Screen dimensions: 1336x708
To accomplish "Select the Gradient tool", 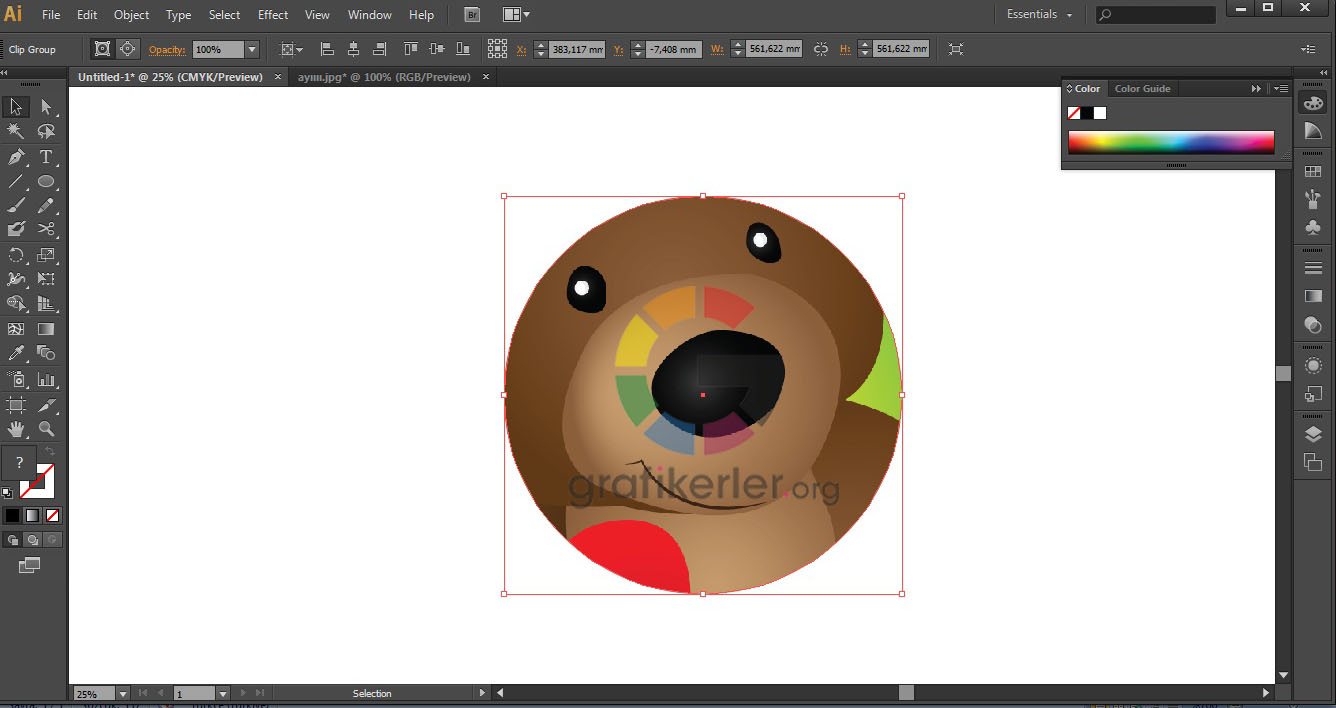I will (46, 329).
